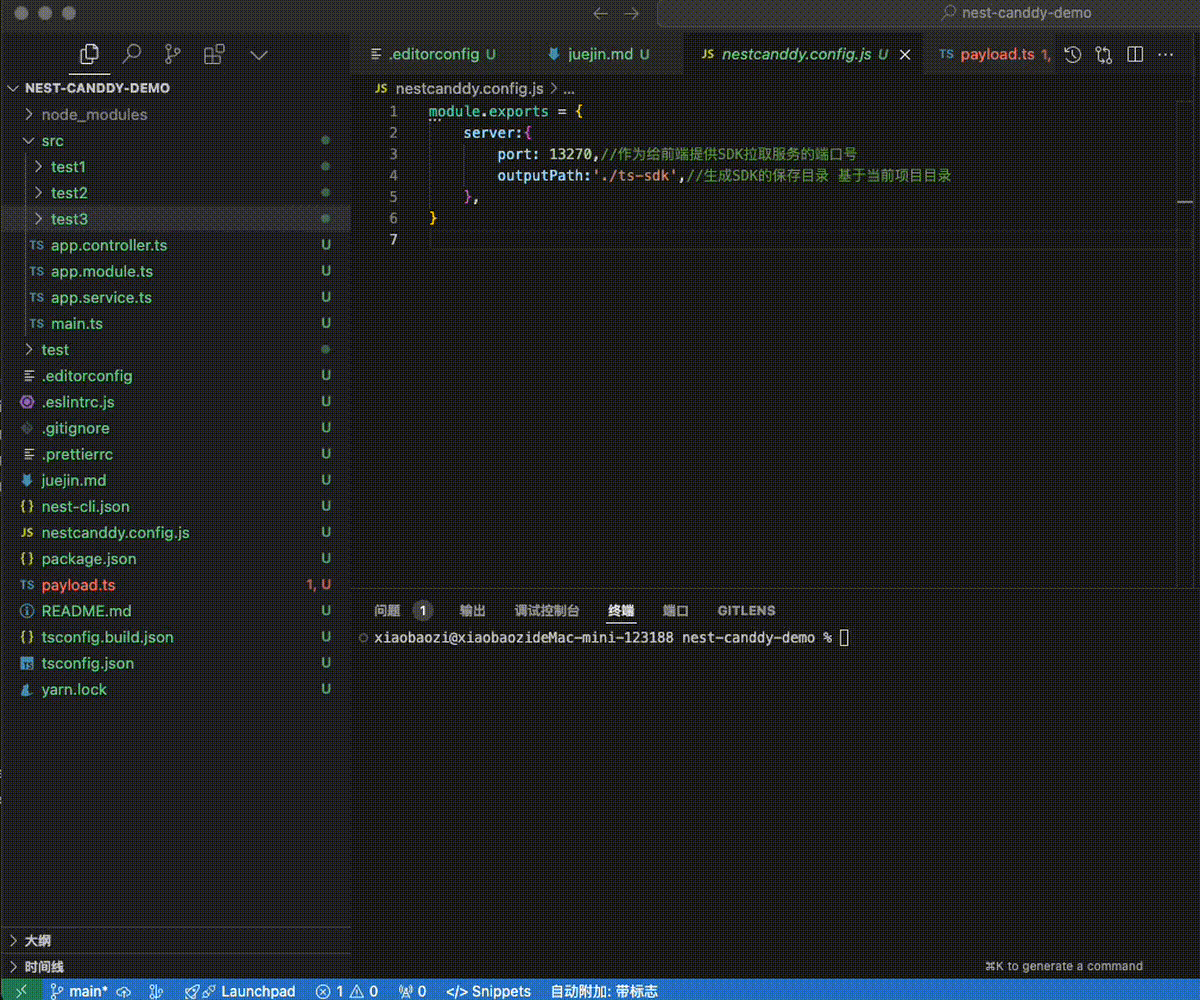Screen dimensions: 1200x1000
Task: Open the Search view icon
Action: point(131,55)
